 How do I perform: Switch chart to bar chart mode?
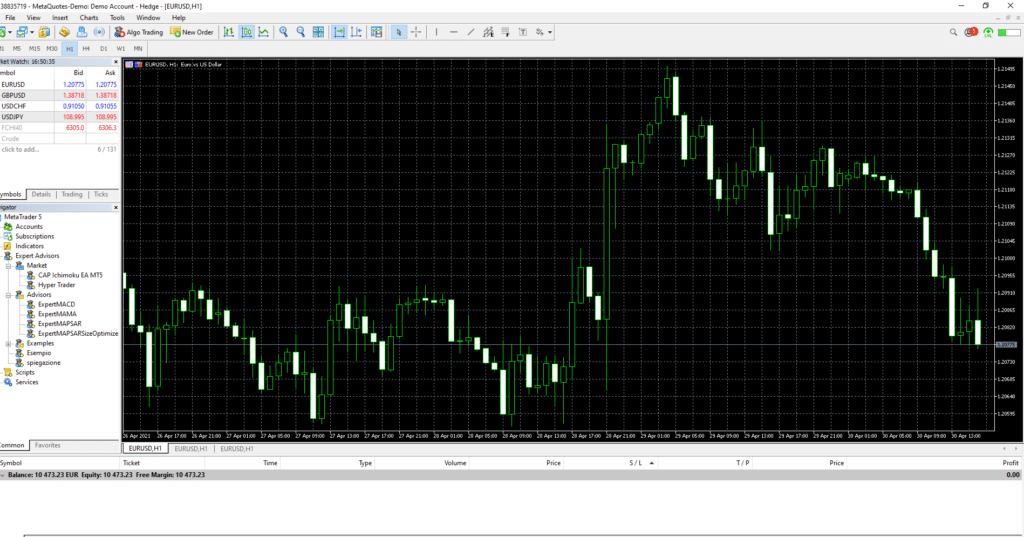pos(229,32)
